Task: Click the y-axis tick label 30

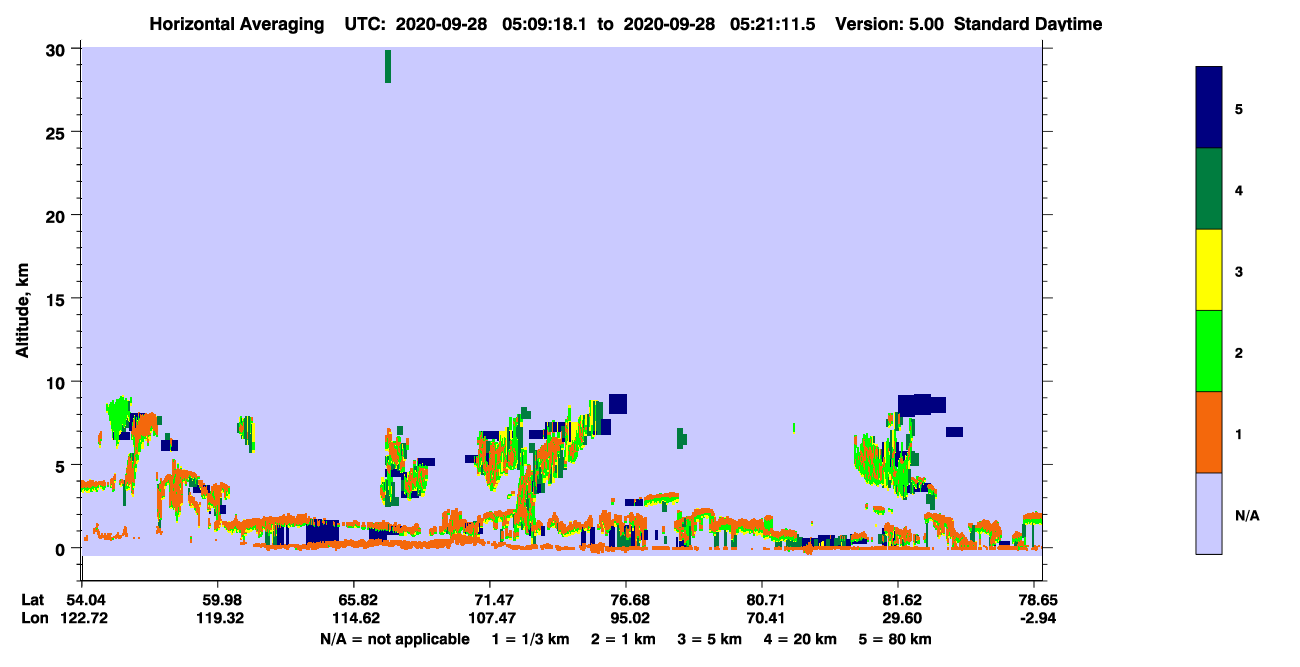Action: 57,49
